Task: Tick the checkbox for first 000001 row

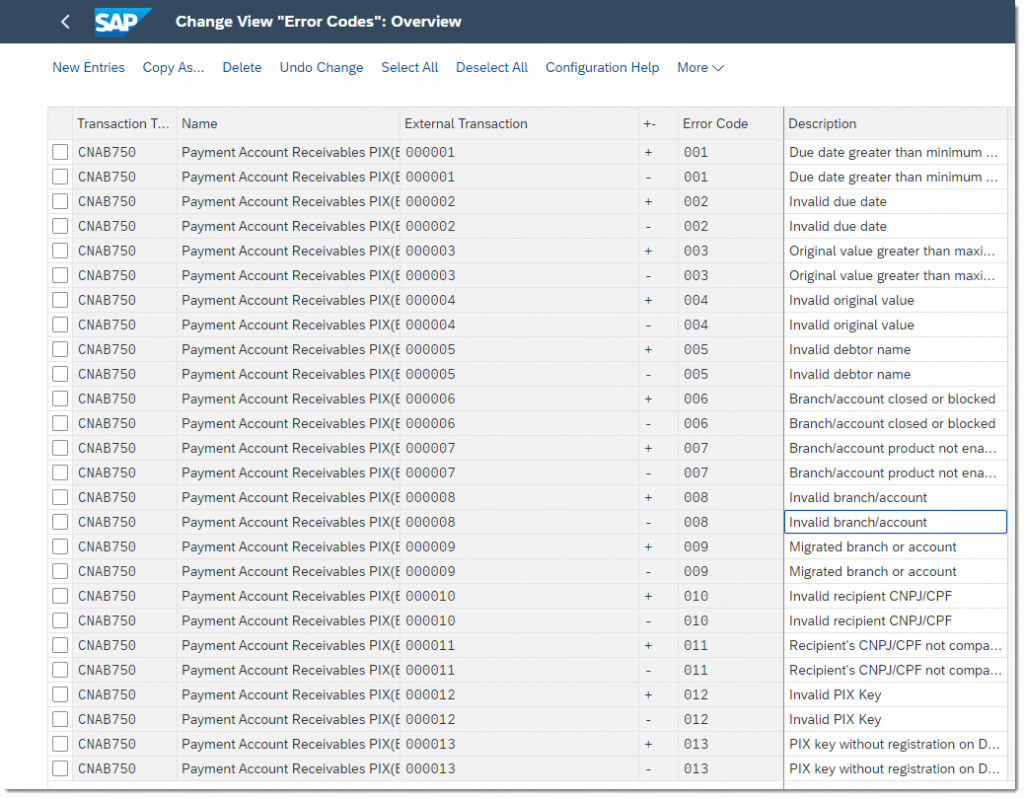Action: click(x=60, y=152)
